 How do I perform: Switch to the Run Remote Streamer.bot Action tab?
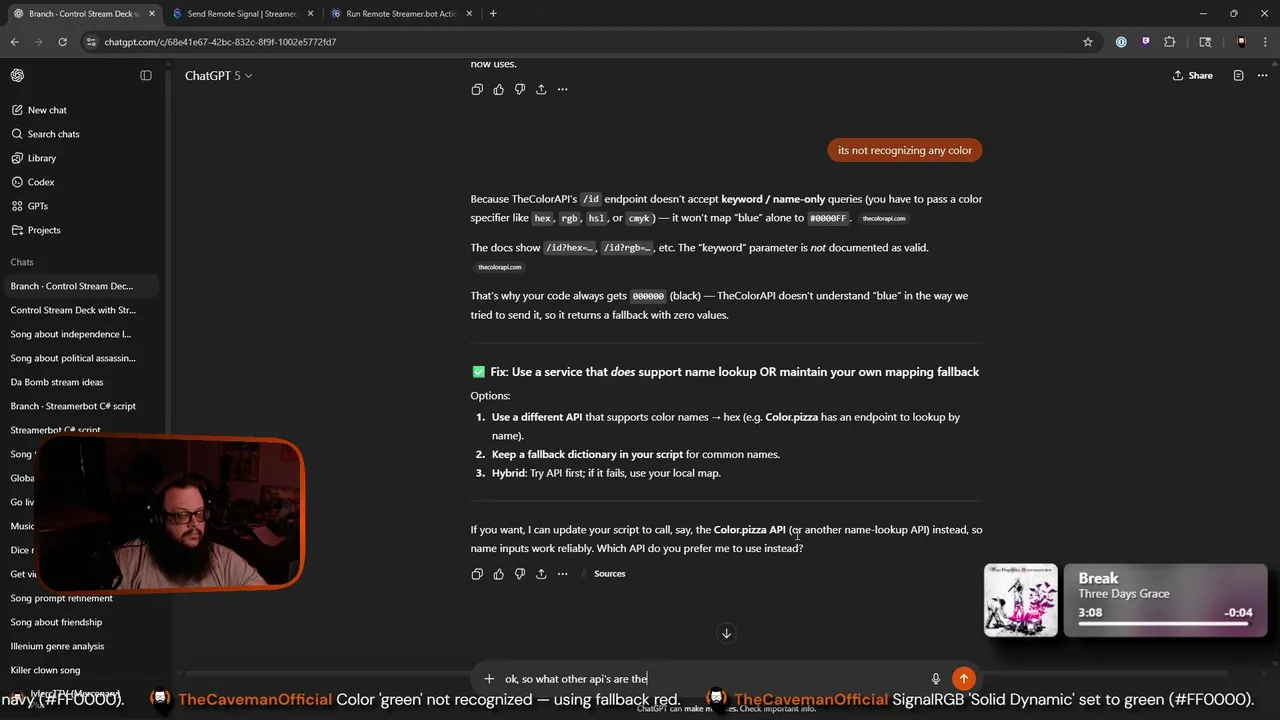(400, 14)
